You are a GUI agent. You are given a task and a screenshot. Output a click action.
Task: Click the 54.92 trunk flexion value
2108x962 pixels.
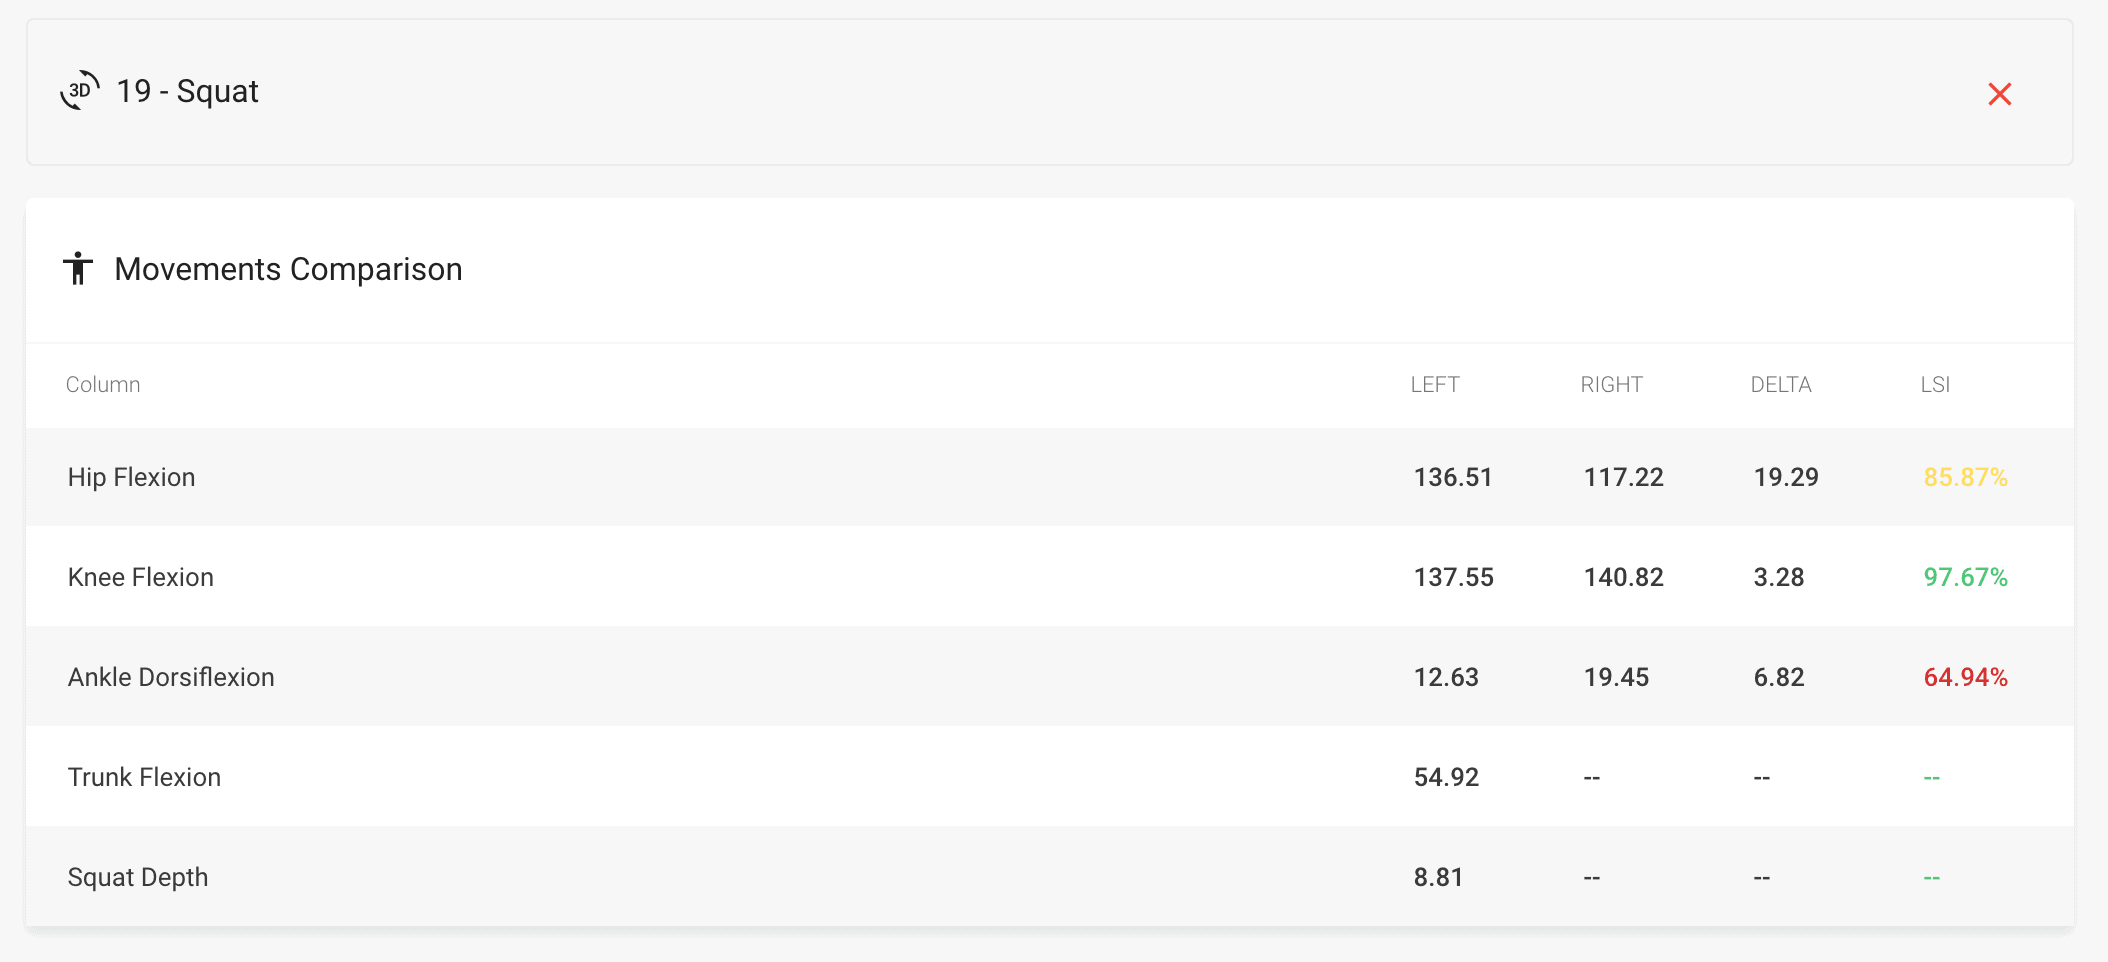pos(1446,777)
